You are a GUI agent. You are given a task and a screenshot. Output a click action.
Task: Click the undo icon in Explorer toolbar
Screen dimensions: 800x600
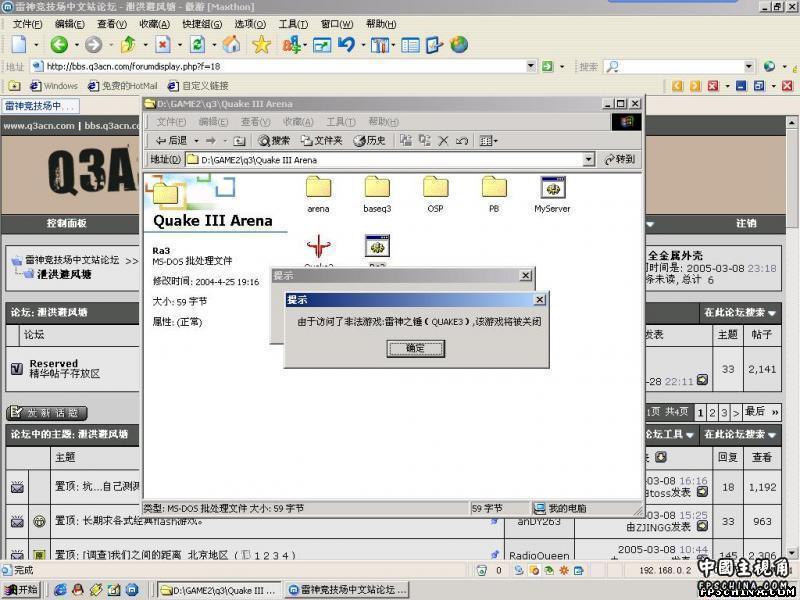click(462, 141)
